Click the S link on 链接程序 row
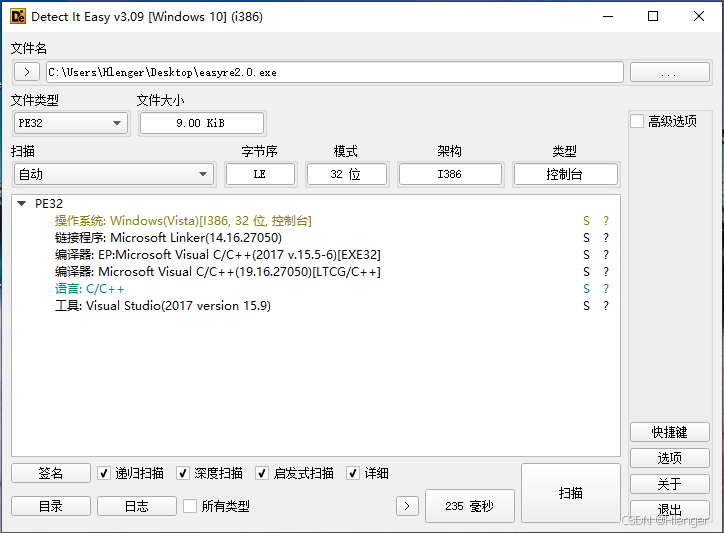The width and height of the screenshot is (724, 533). click(586, 238)
